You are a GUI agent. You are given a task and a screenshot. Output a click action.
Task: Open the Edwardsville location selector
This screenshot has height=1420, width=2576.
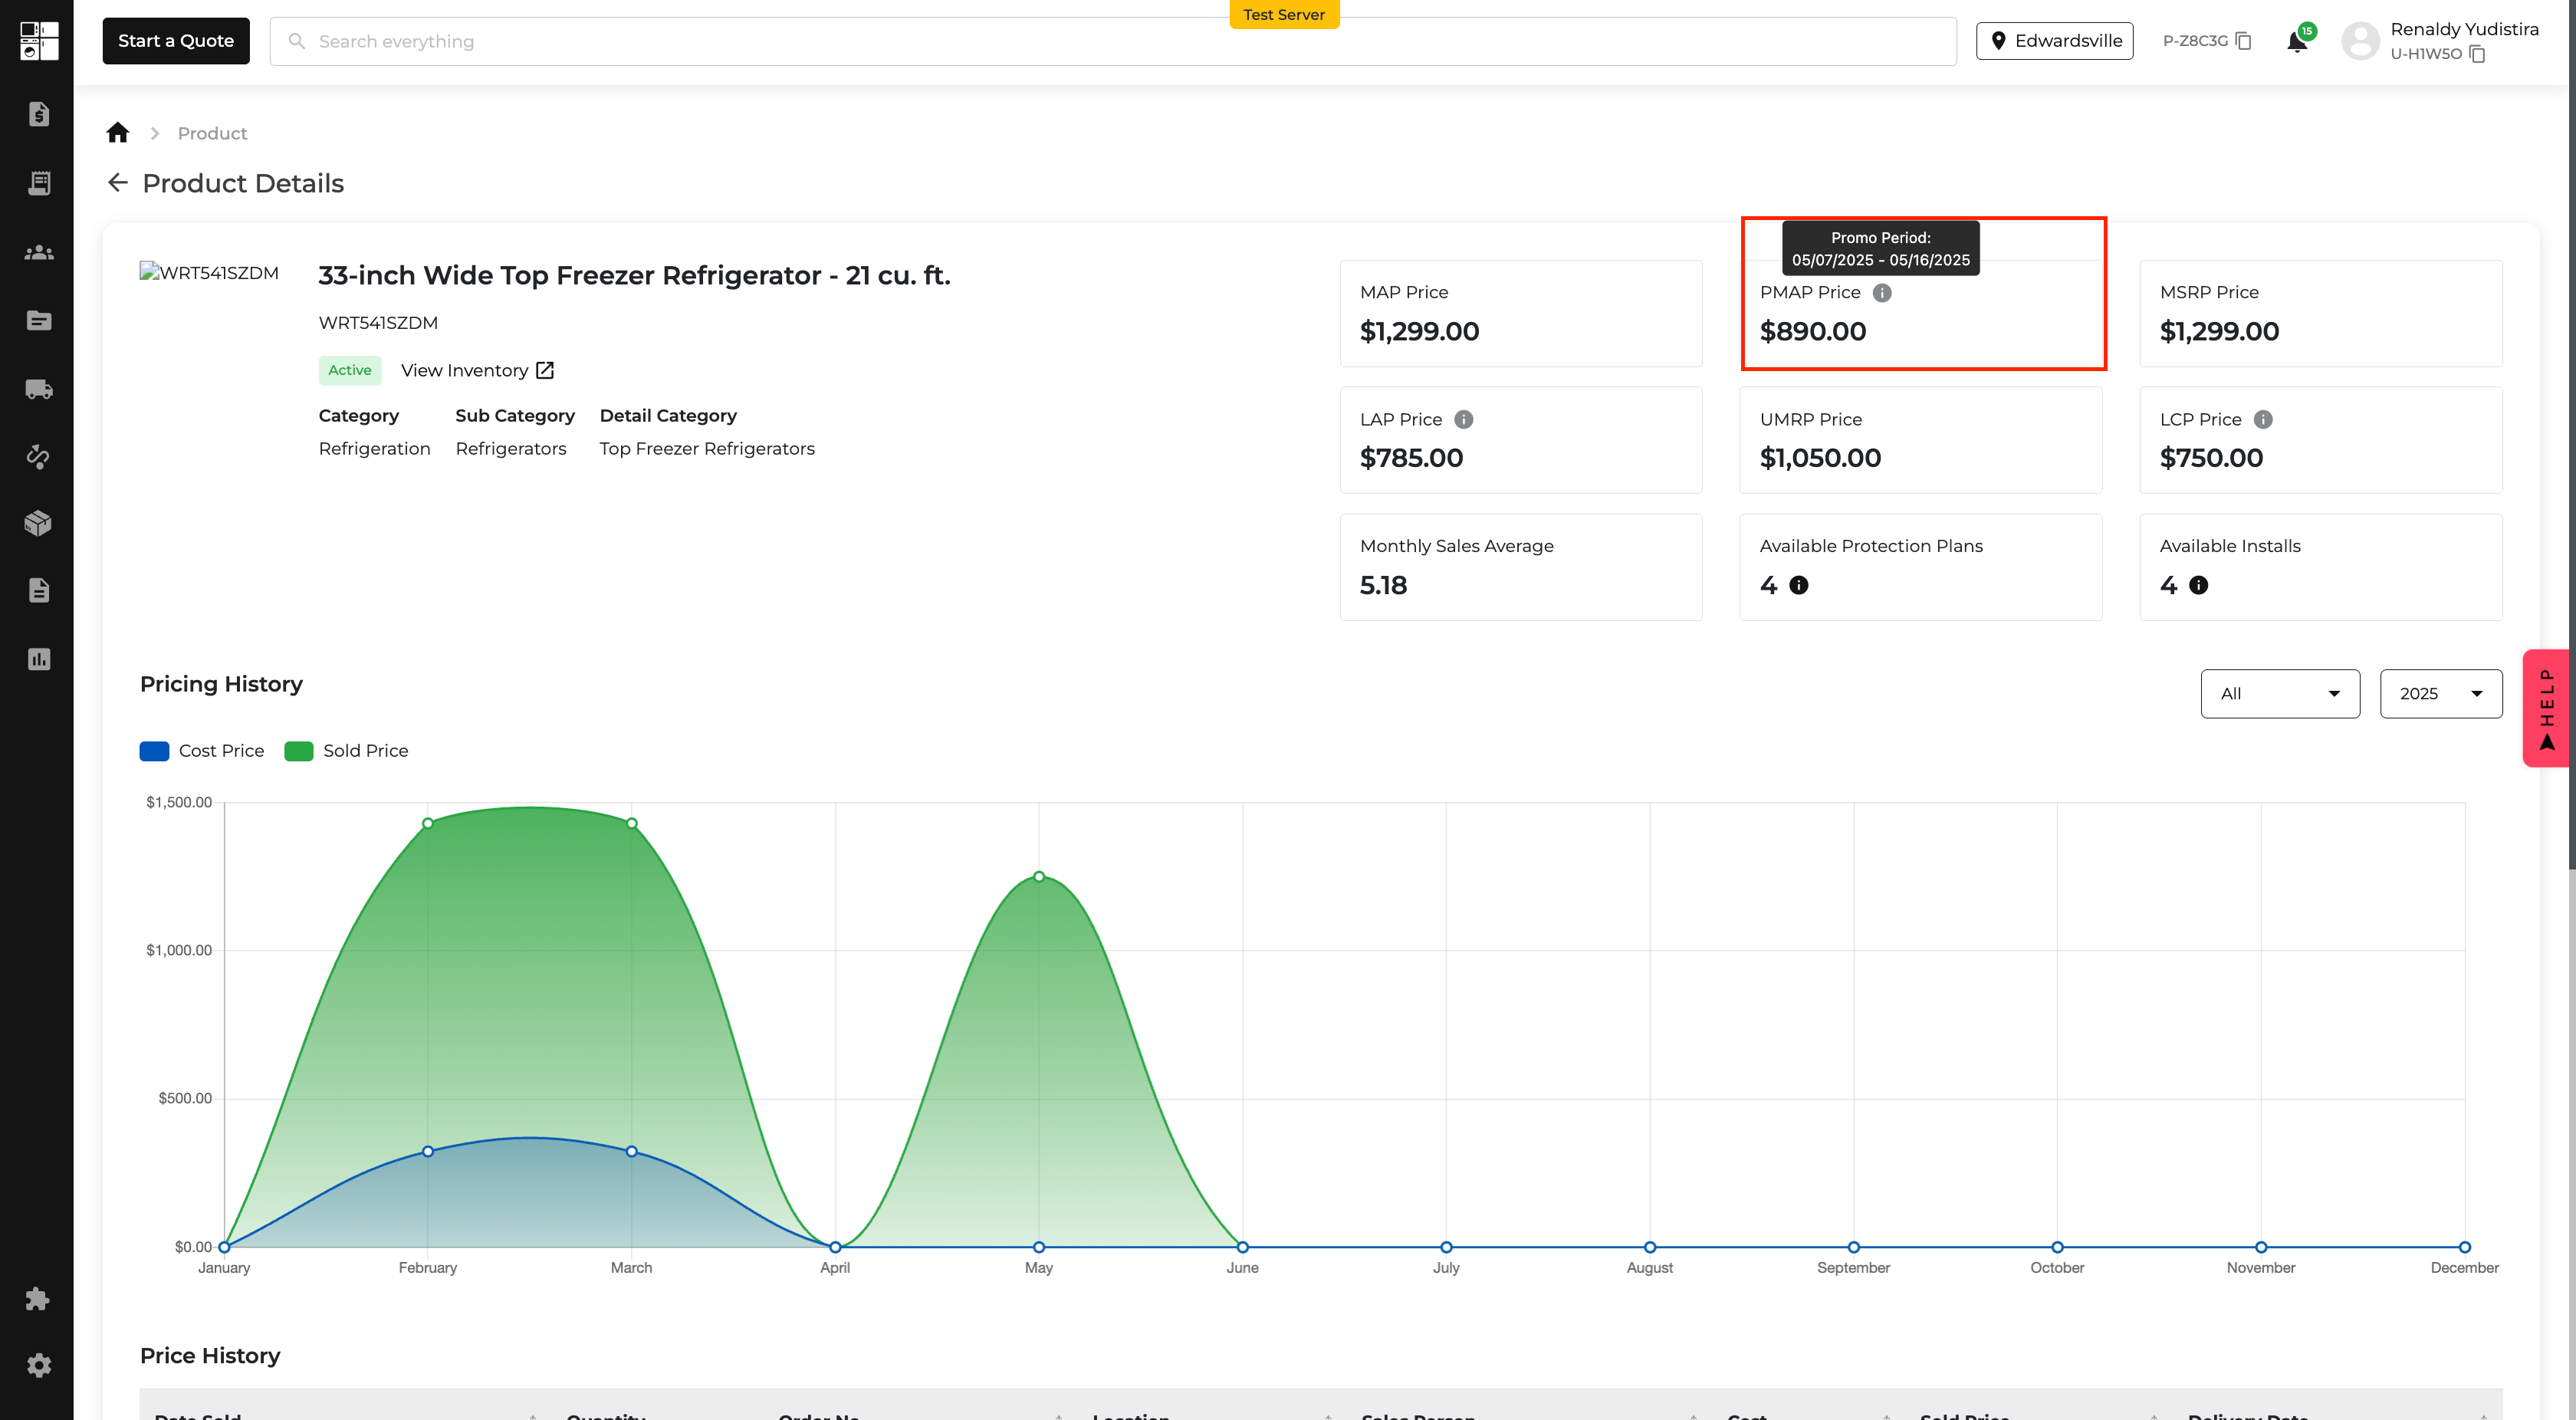[x=2054, y=41]
